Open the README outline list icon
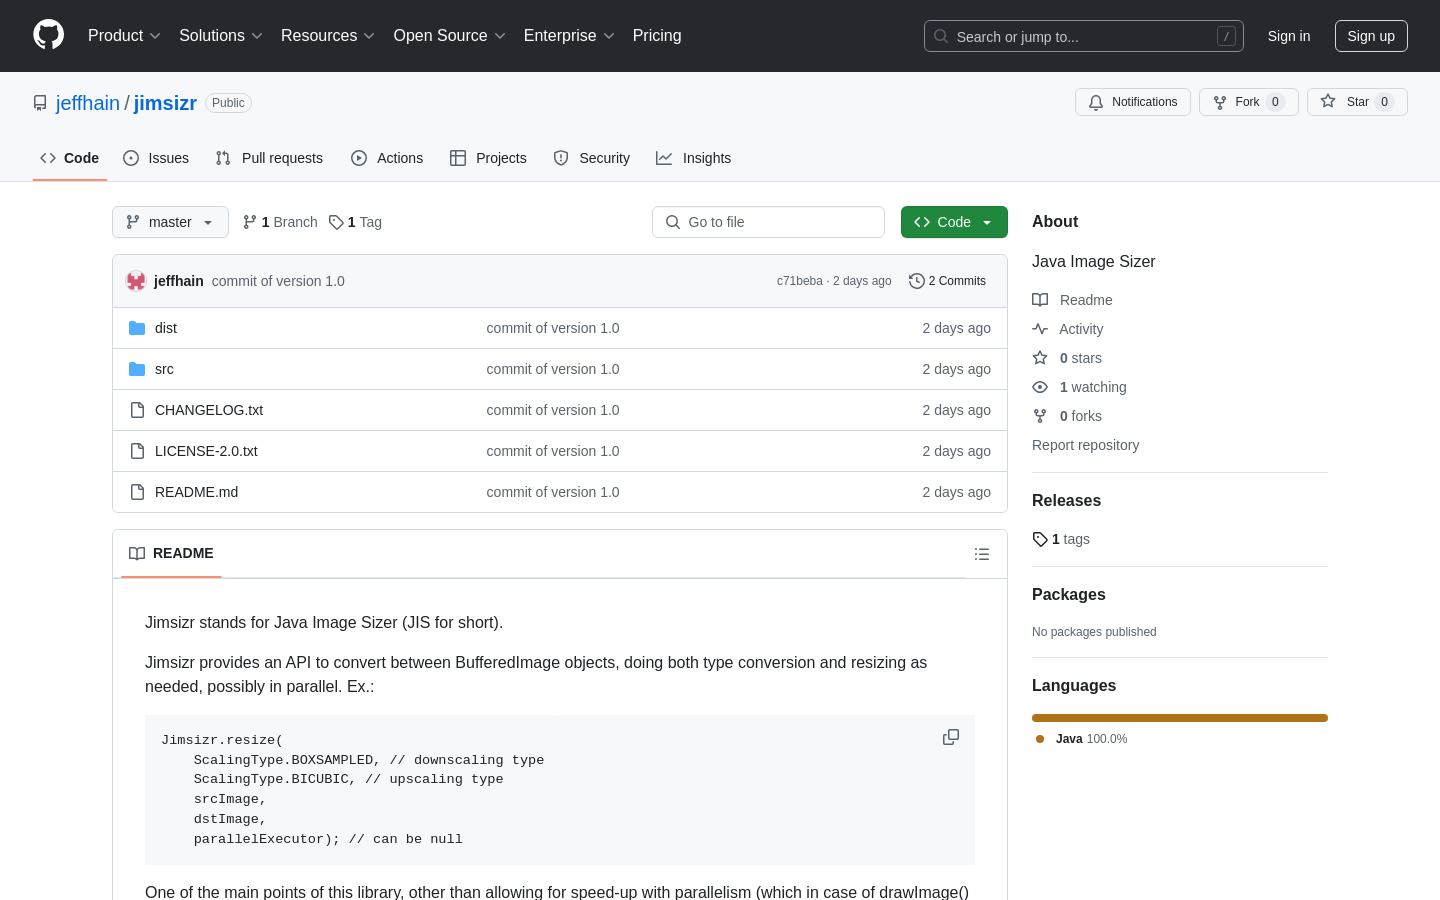This screenshot has width=1440, height=900. [982, 554]
